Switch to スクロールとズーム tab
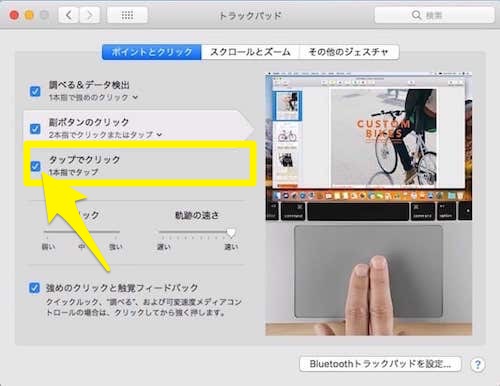The height and width of the screenshot is (386, 500). (x=250, y=52)
